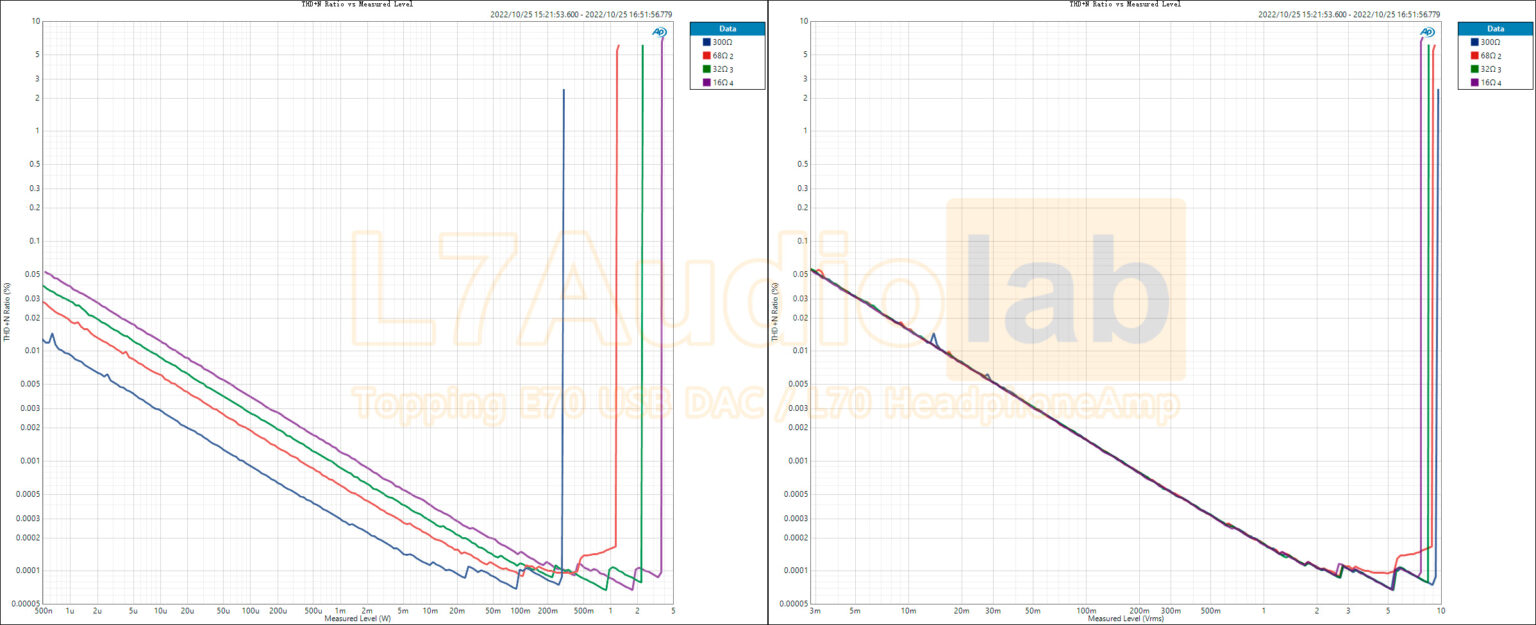Image resolution: width=1536 pixels, height=625 pixels.
Task: Click the '500n' tick on the watts axis
Action: pos(43,610)
